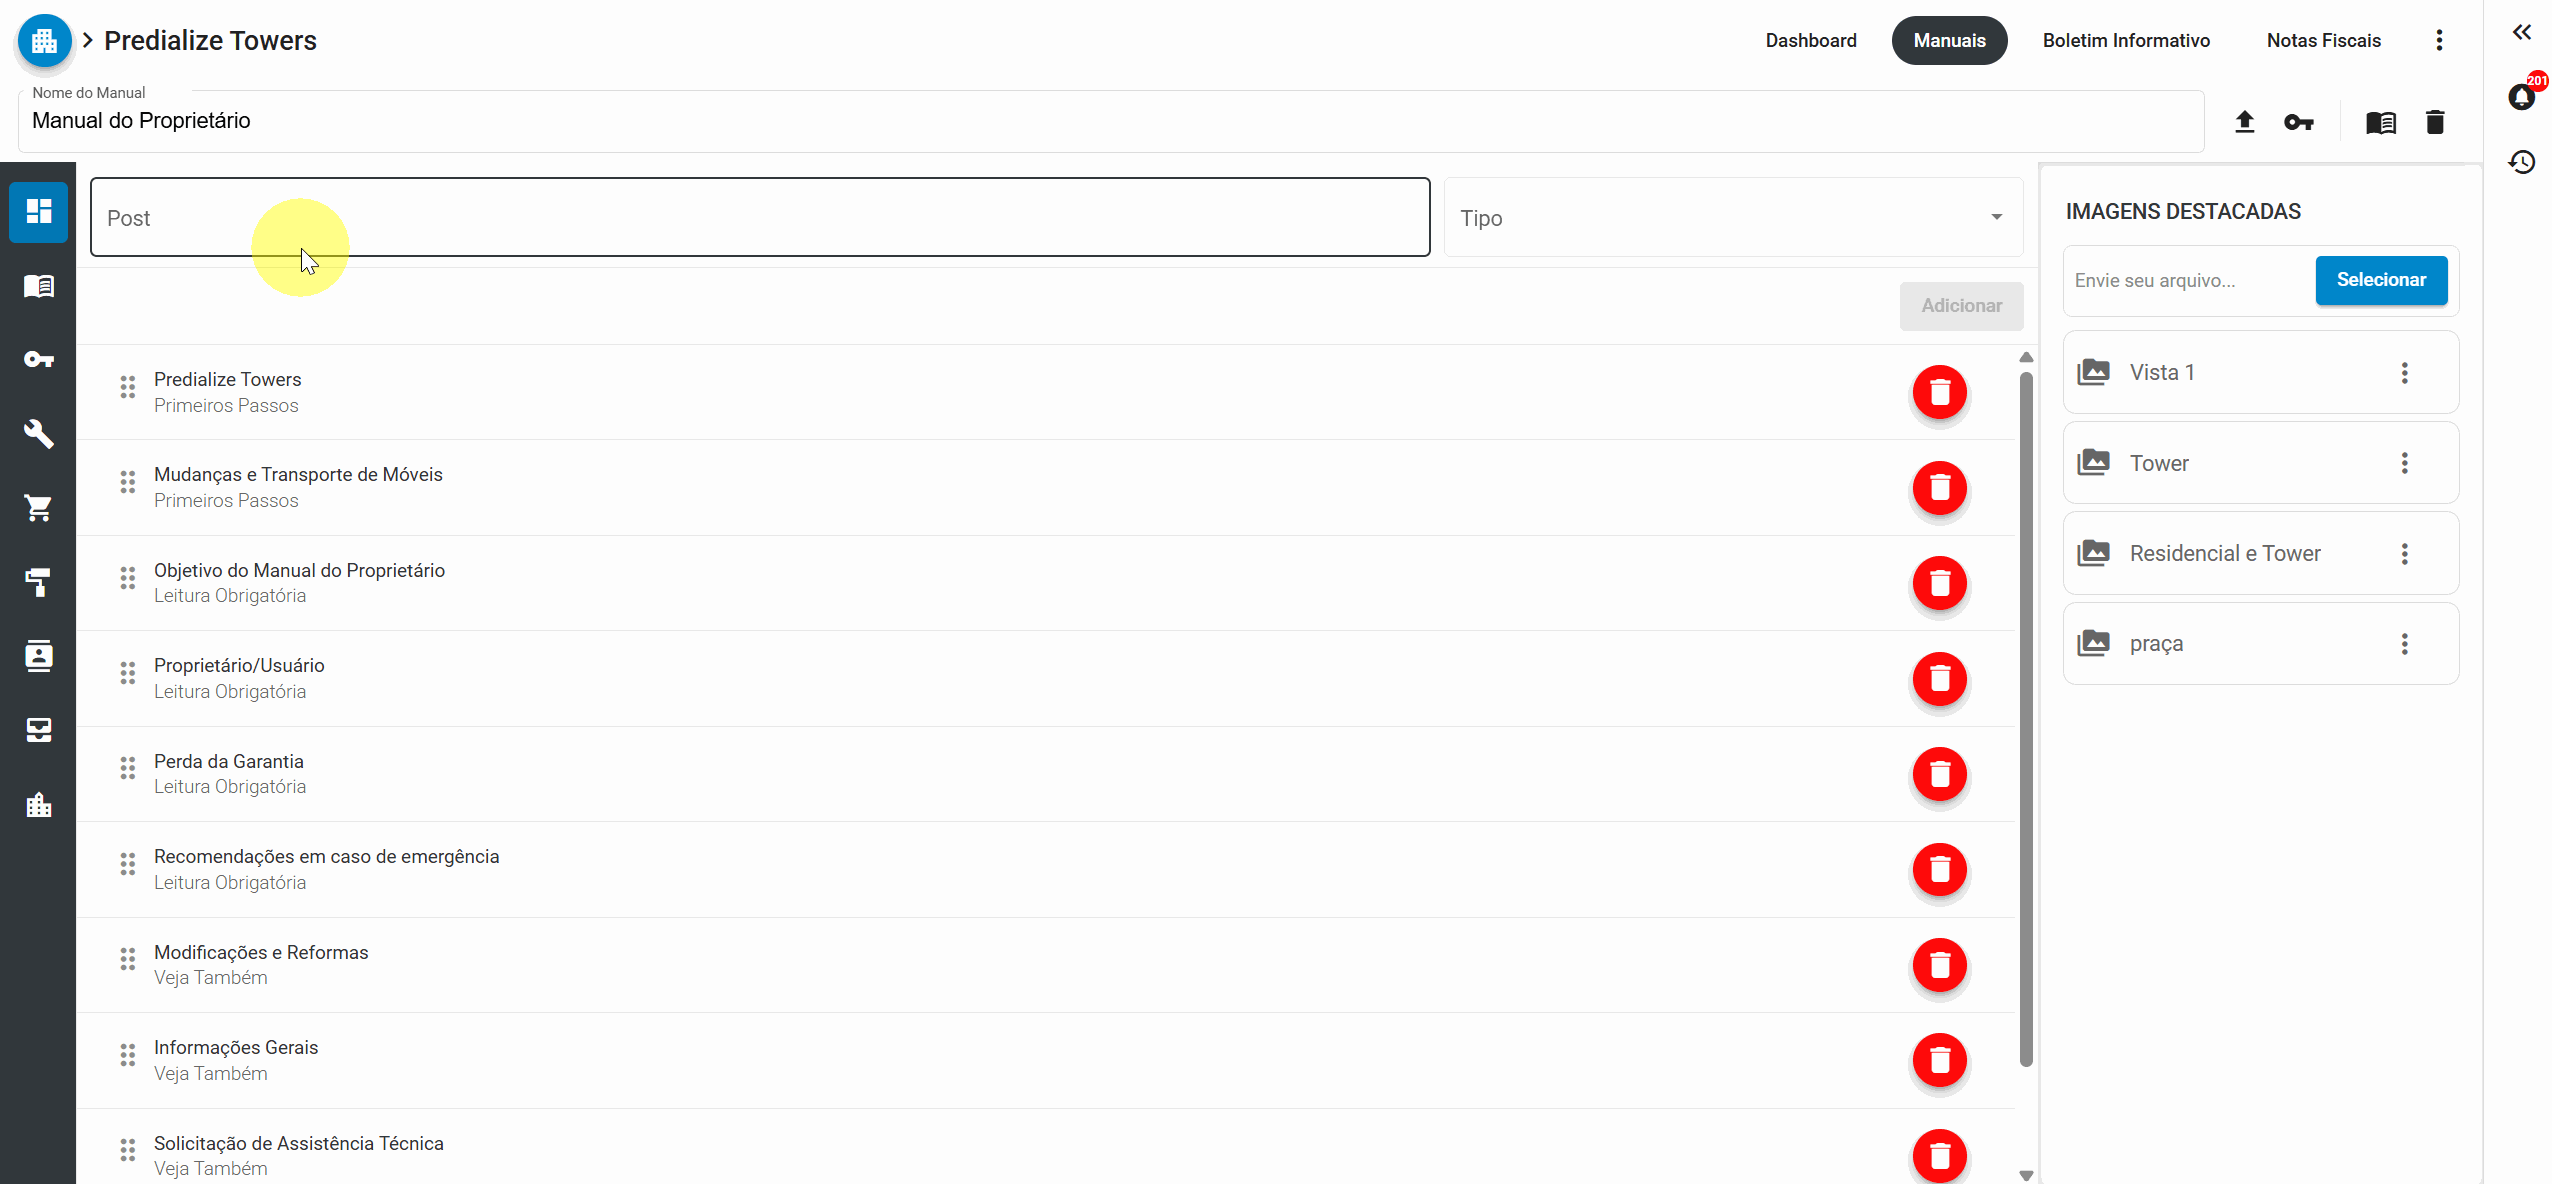Click the key icon in top toolbar

(x=2298, y=122)
